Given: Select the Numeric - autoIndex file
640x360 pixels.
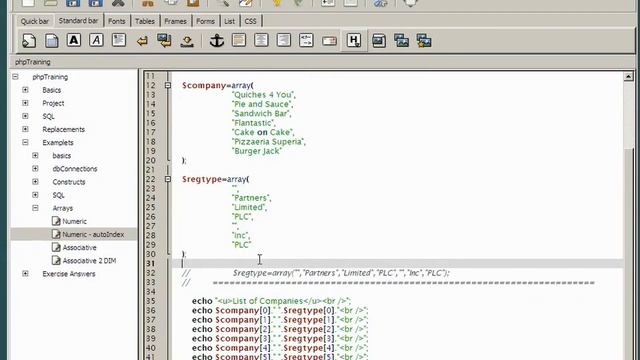Looking at the screenshot, I should click(93, 234).
